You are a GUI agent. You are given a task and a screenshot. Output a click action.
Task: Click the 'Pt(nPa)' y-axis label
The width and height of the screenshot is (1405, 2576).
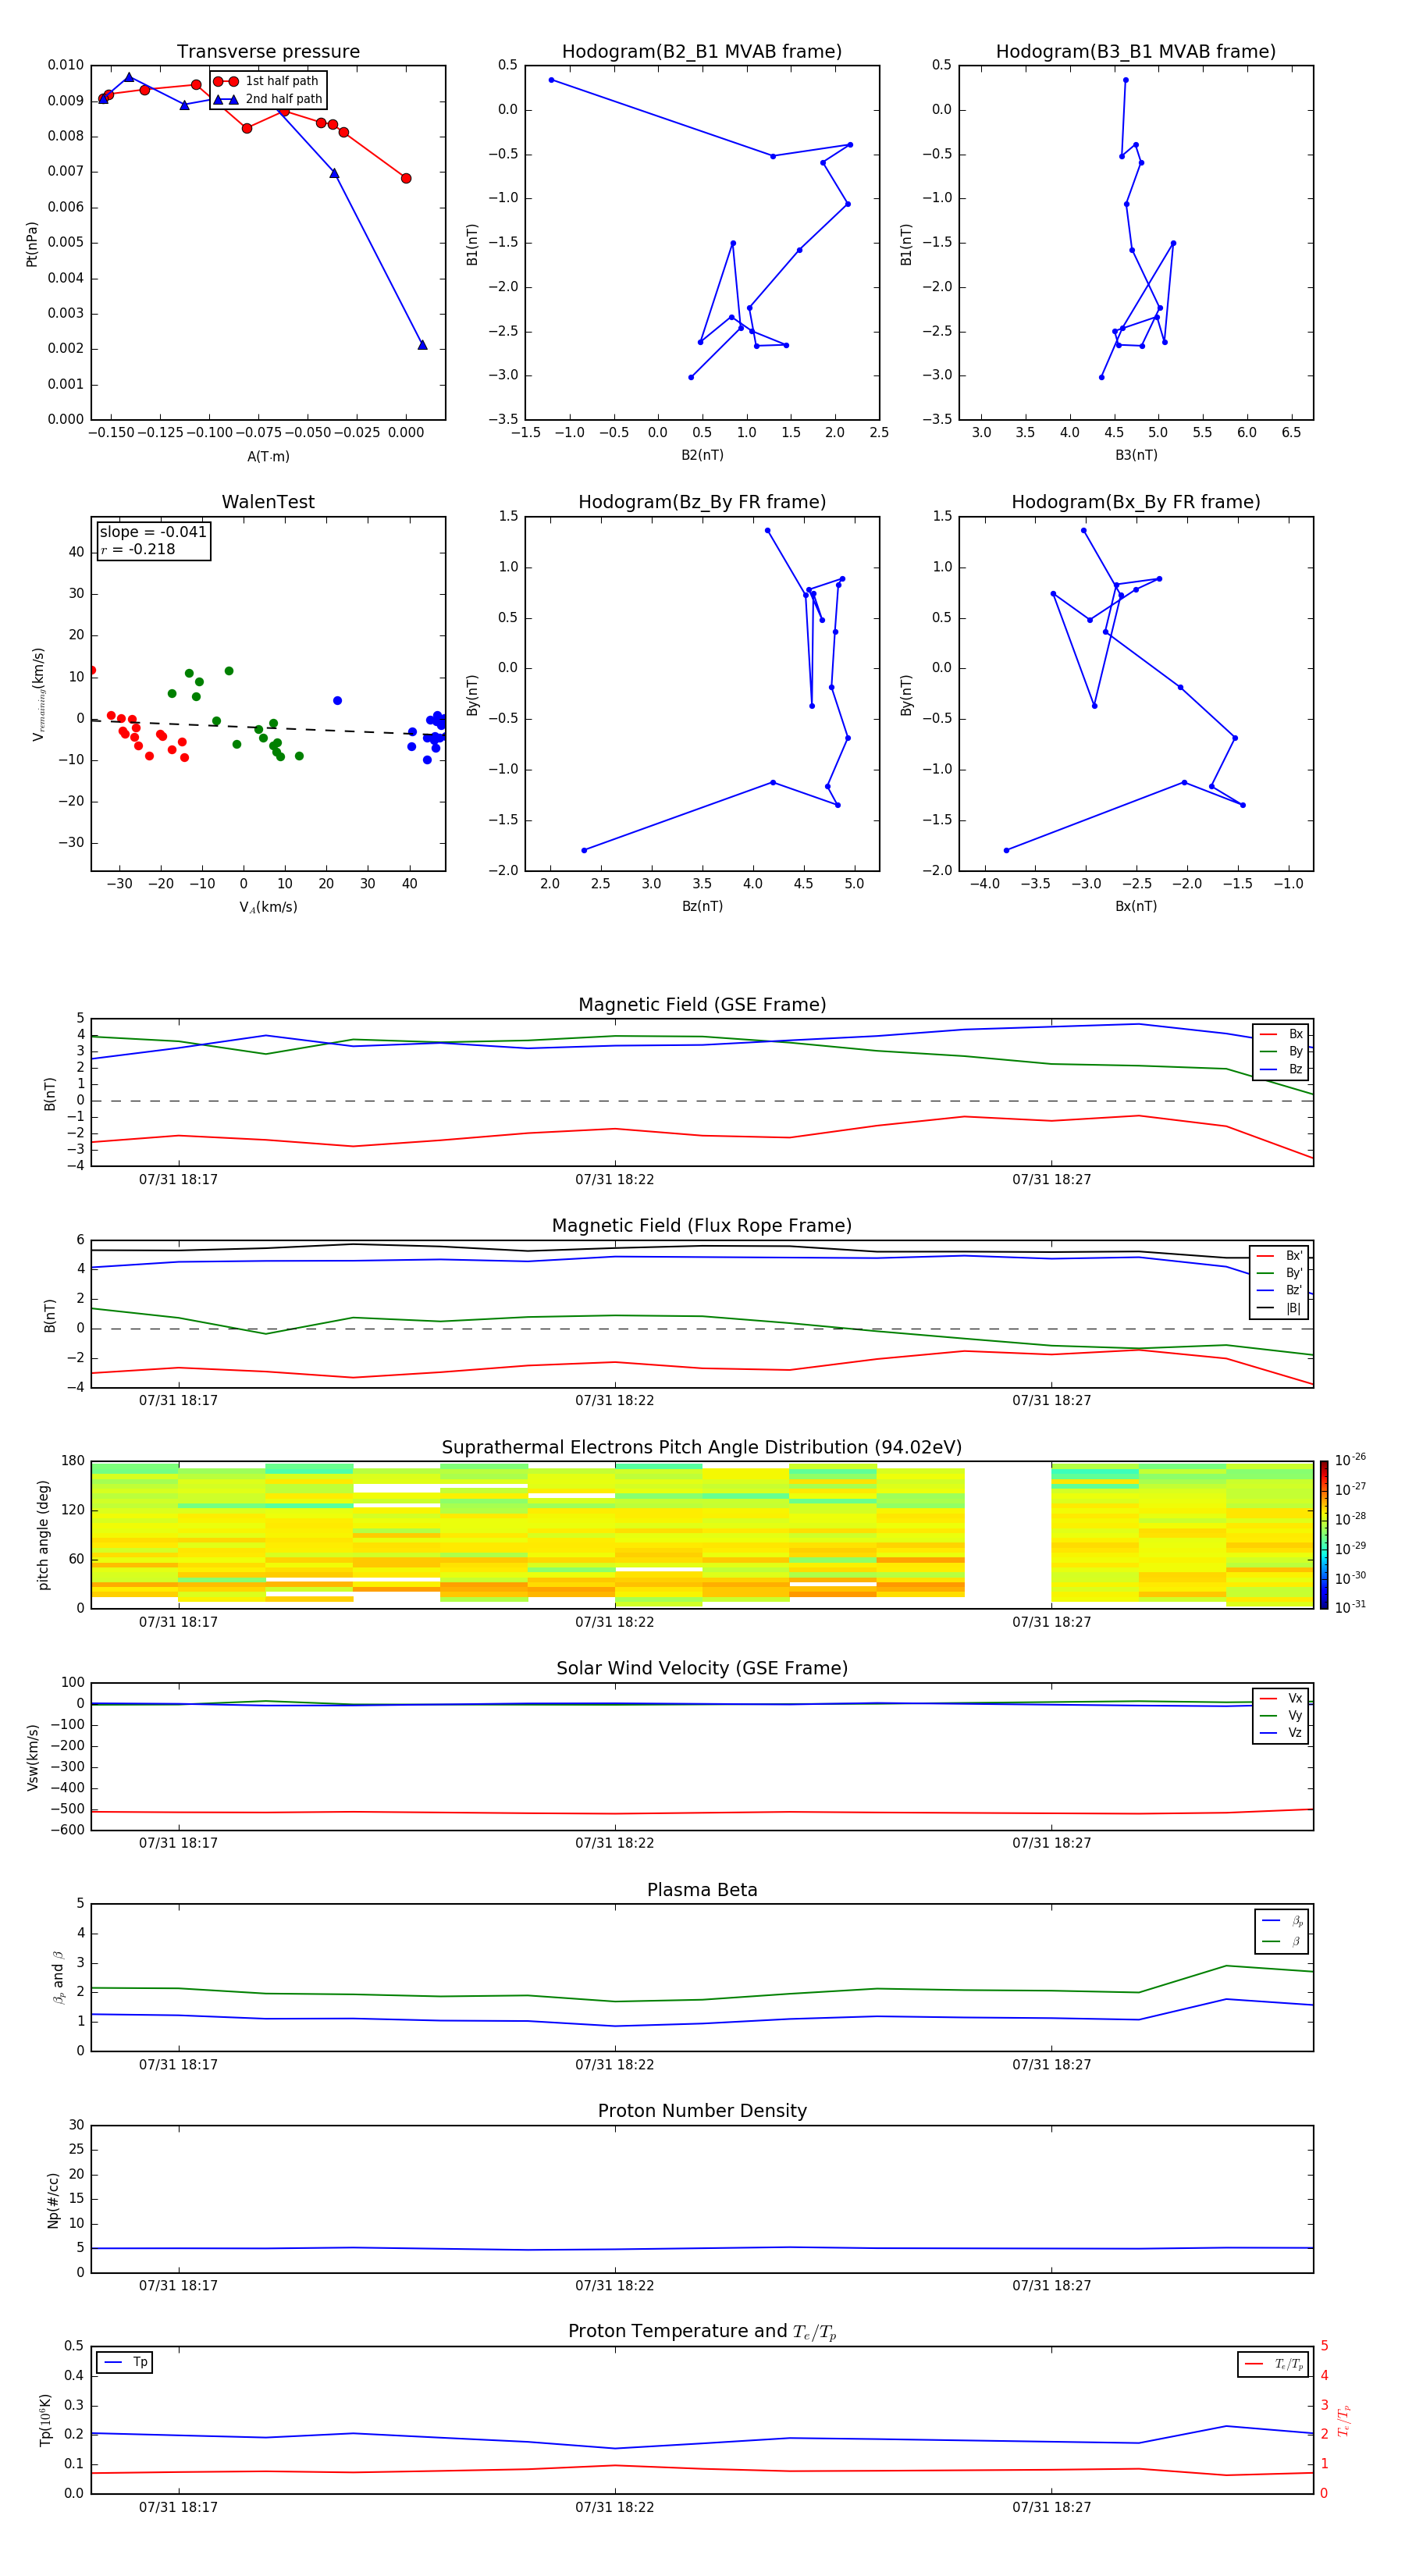pyautogui.click(x=32, y=244)
